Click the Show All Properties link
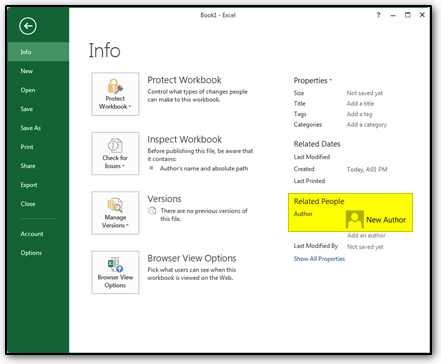 tap(319, 259)
